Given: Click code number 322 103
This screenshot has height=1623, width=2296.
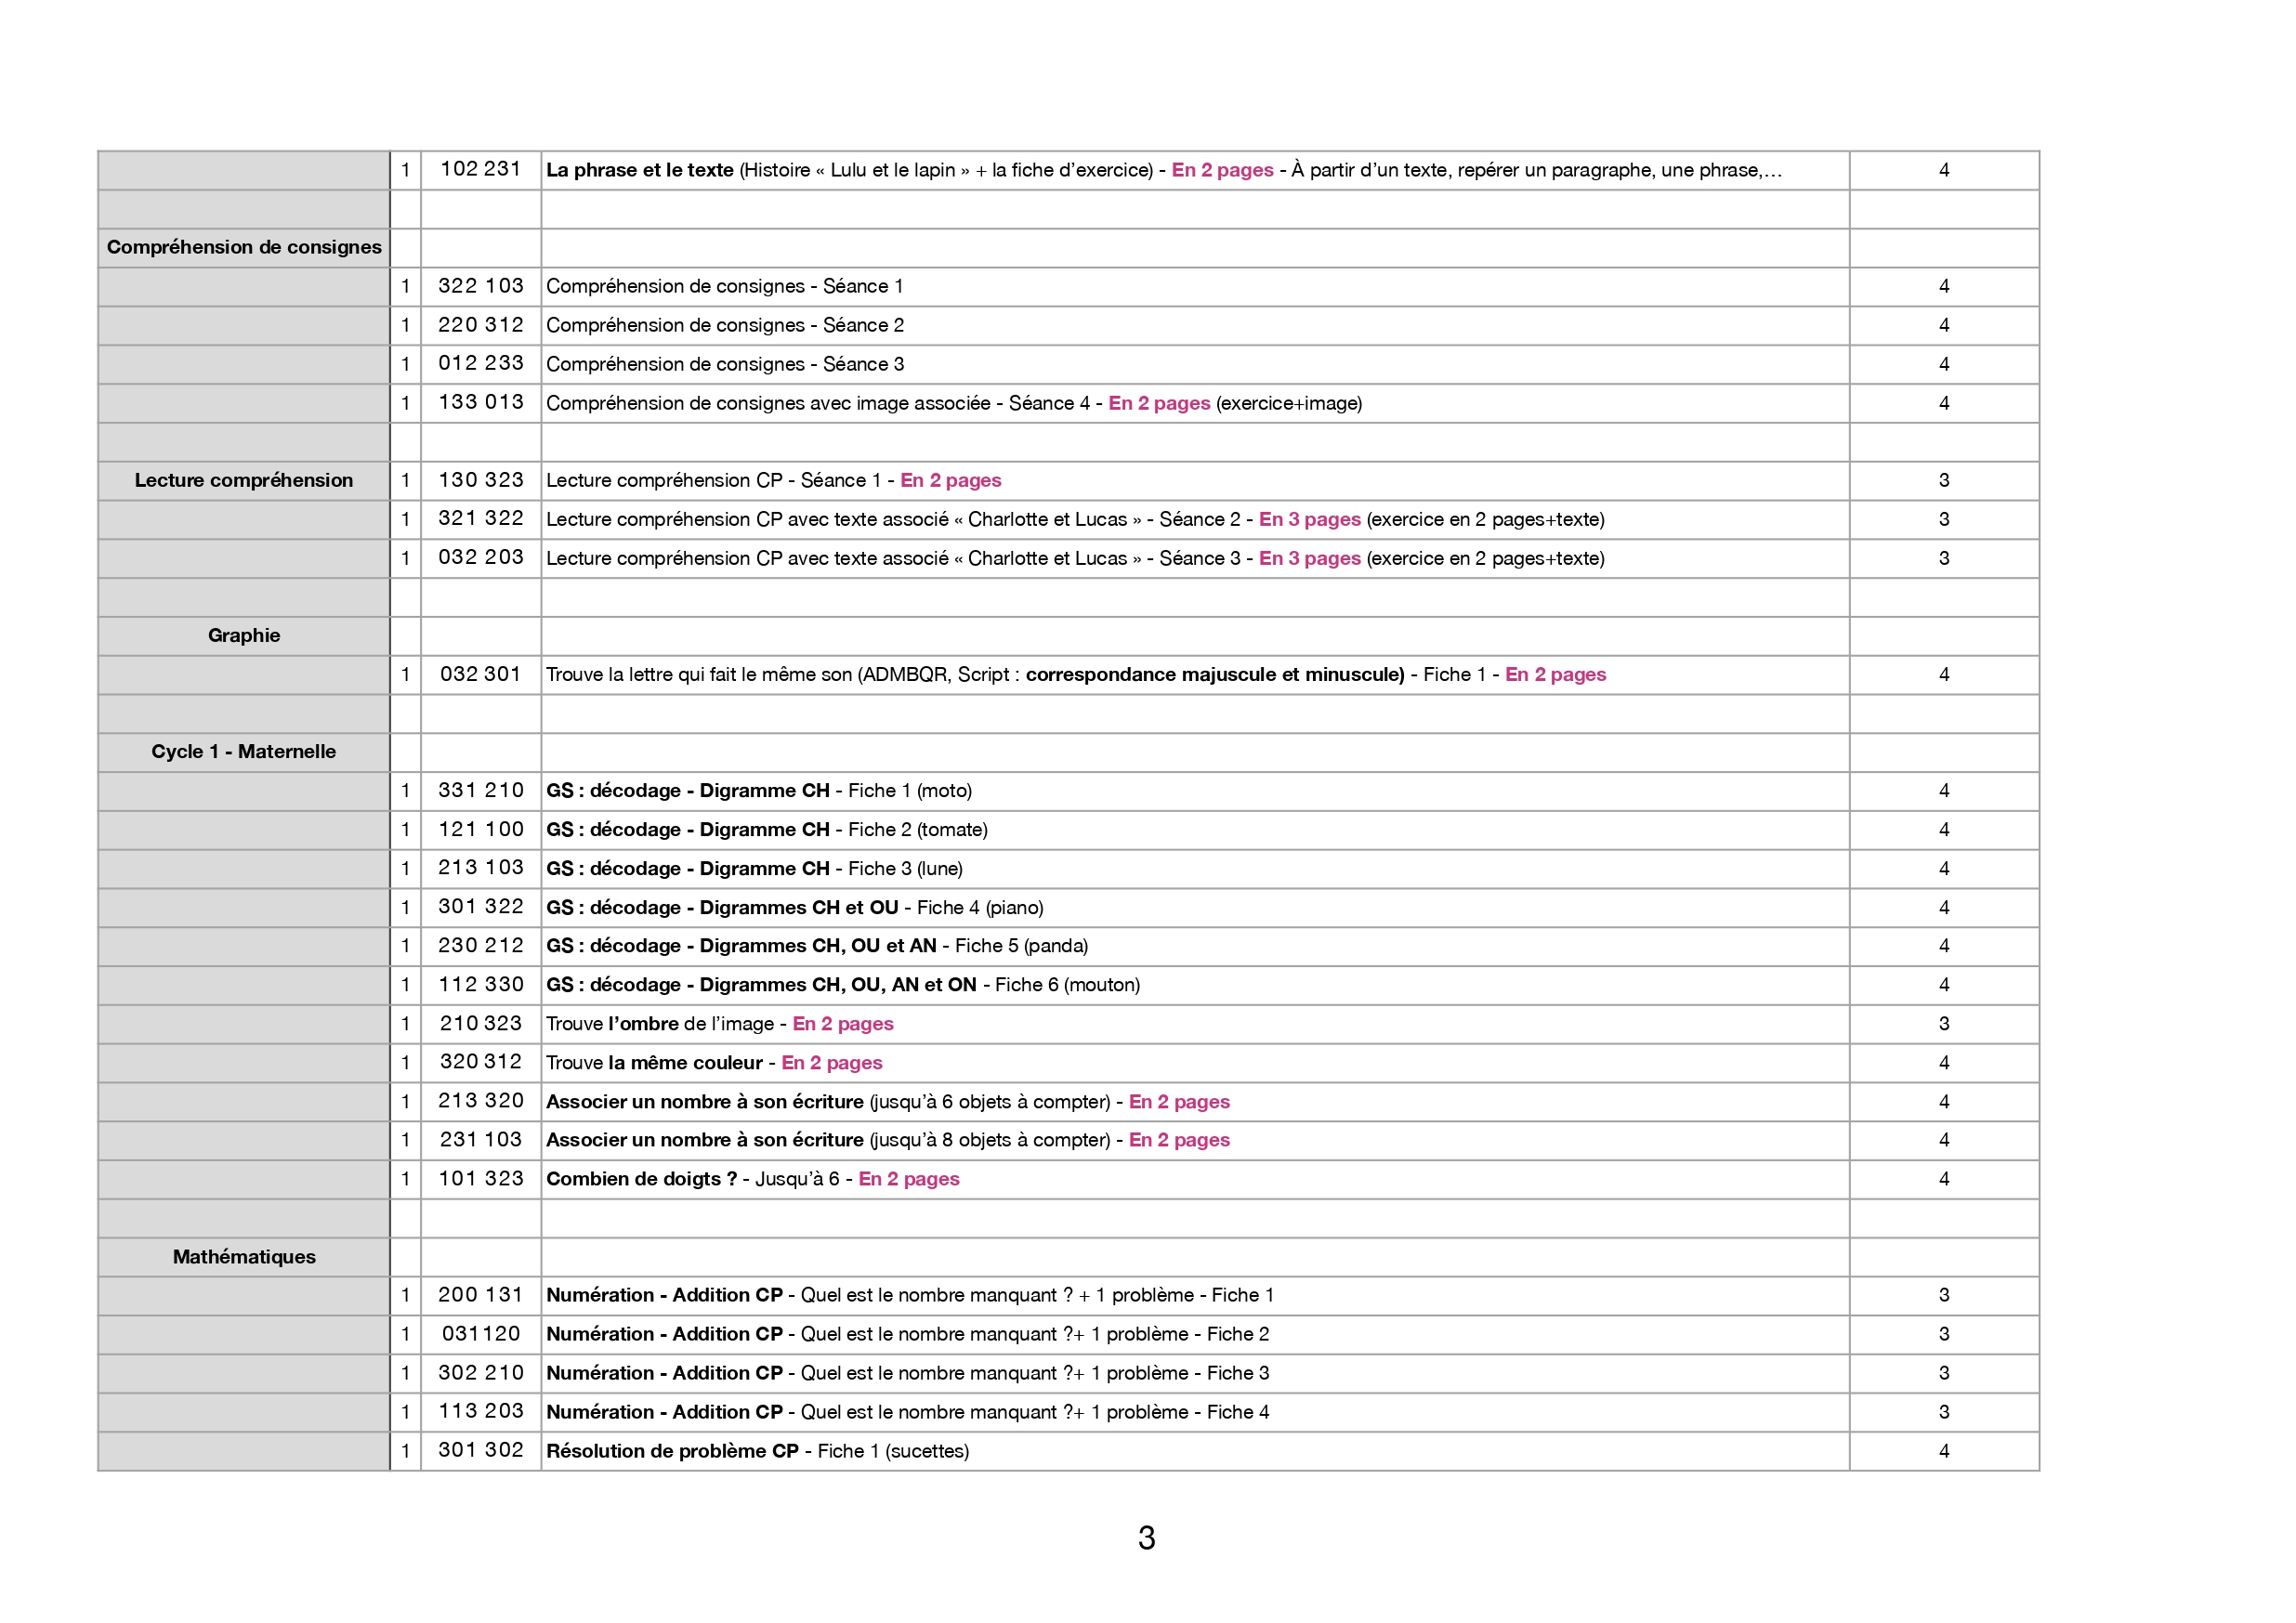Looking at the screenshot, I should tap(480, 286).
